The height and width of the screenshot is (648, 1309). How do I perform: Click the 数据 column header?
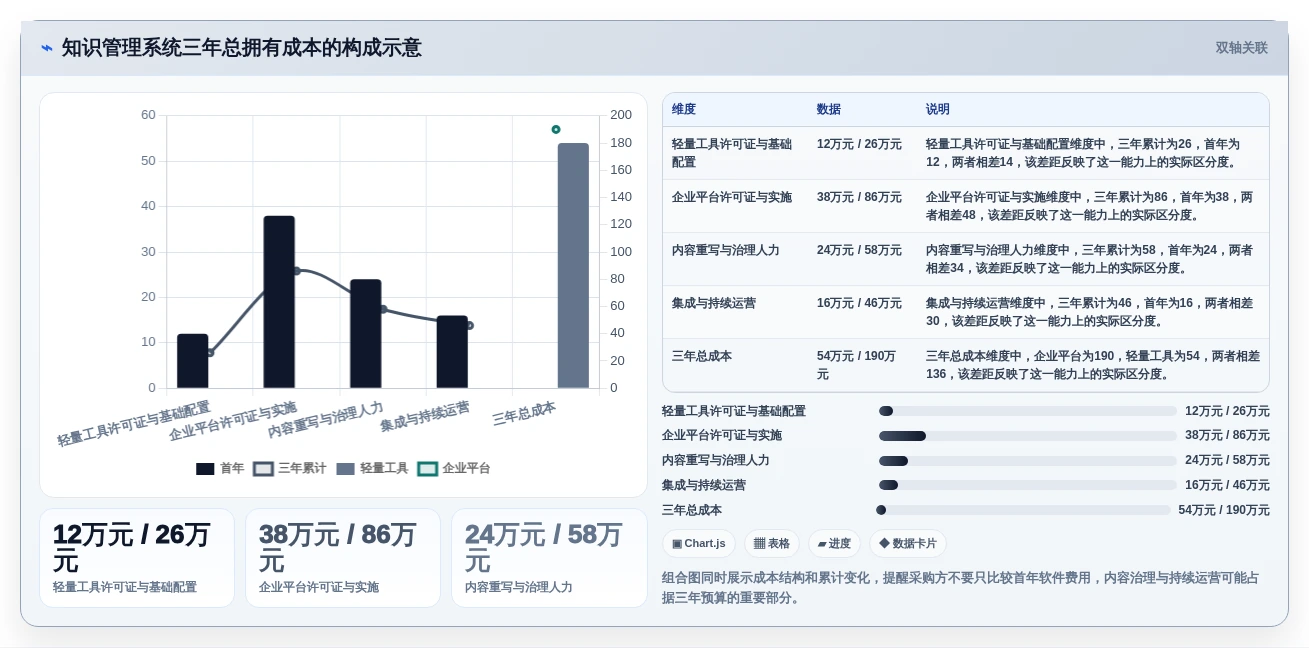(x=829, y=109)
